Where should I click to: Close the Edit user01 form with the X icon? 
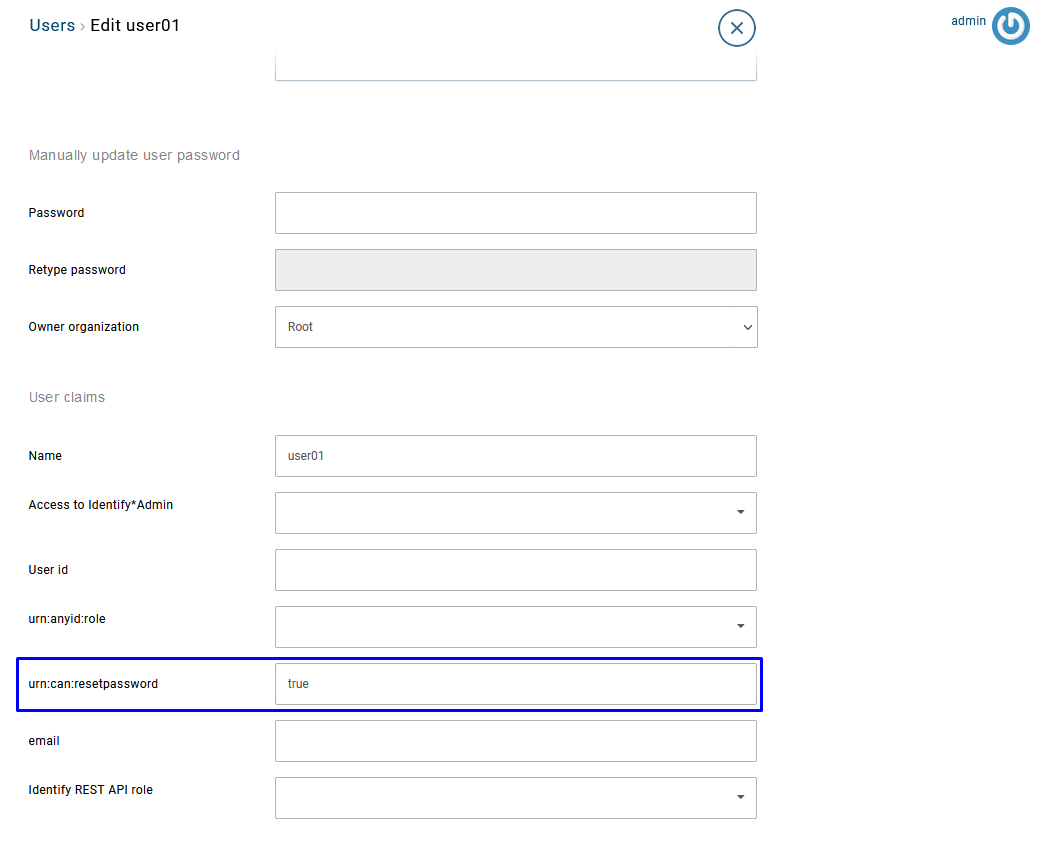tap(736, 28)
